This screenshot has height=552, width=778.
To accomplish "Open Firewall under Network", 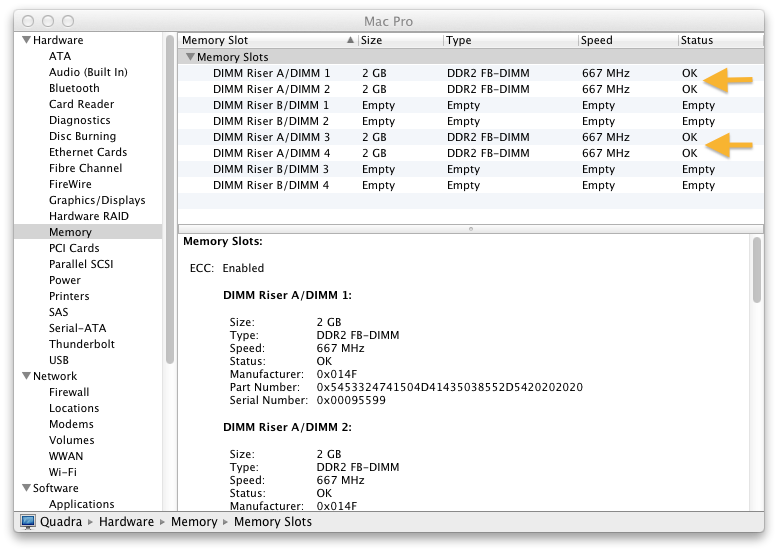I will tap(69, 392).
